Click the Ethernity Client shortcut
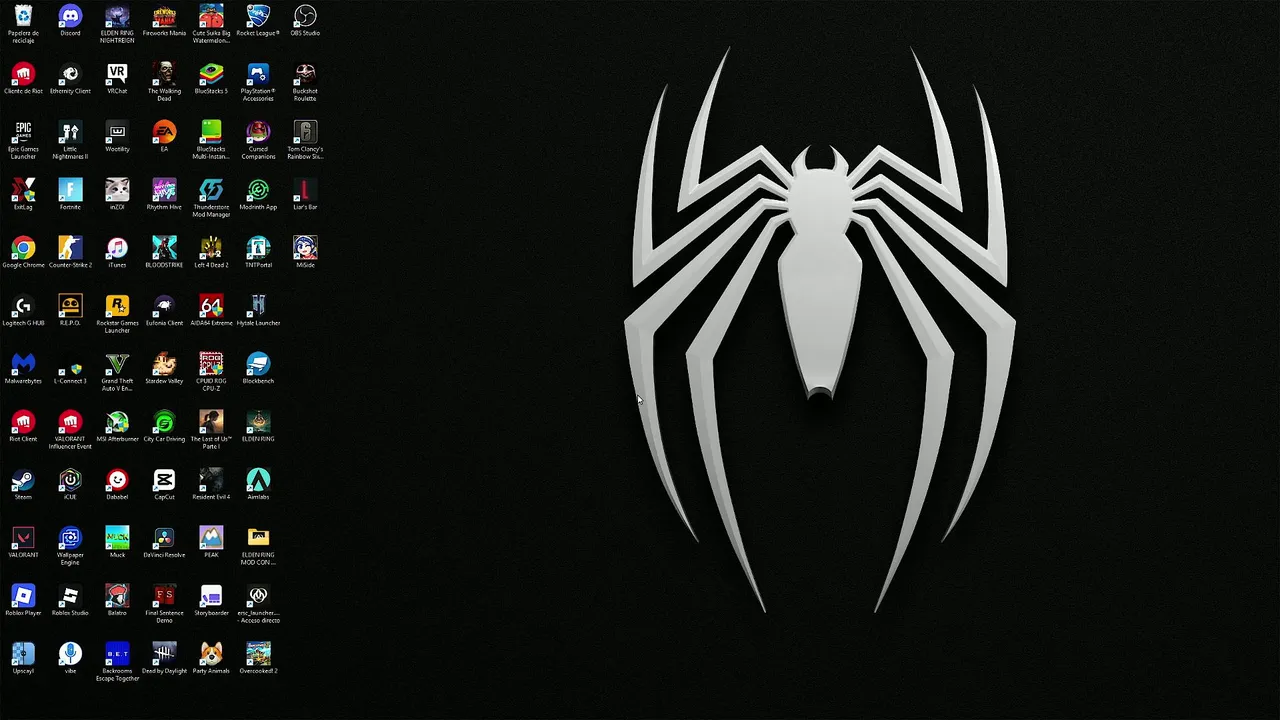 70,75
